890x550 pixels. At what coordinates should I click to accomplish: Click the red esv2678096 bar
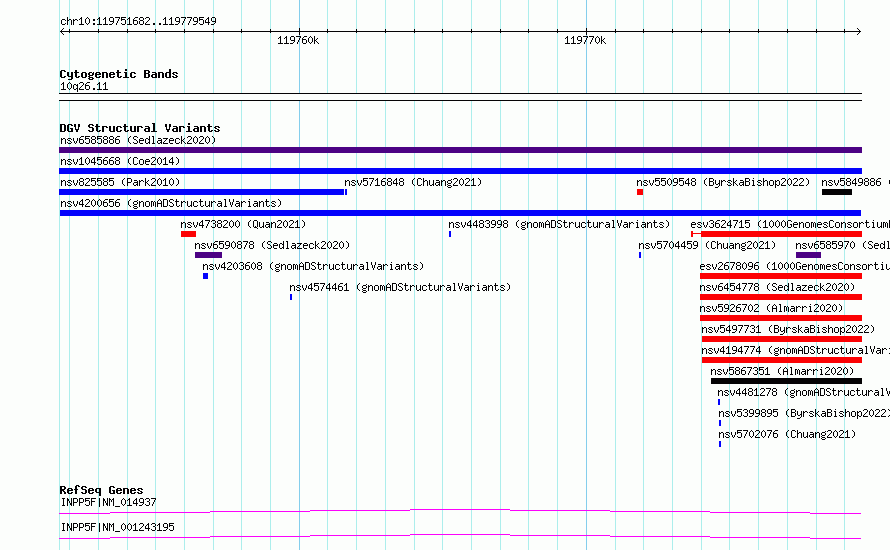click(x=780, y=276)
